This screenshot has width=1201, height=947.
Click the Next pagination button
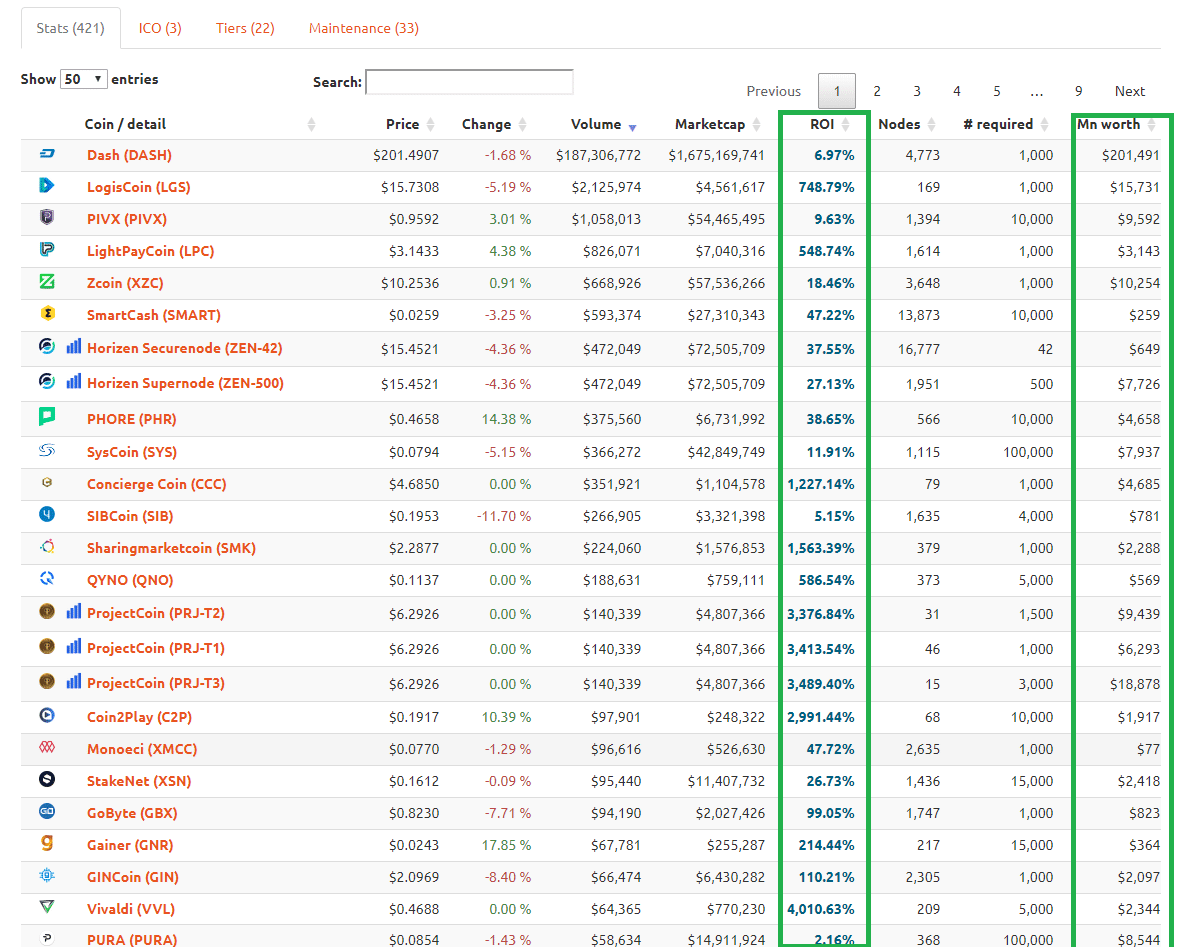[x=1130, y=91]
